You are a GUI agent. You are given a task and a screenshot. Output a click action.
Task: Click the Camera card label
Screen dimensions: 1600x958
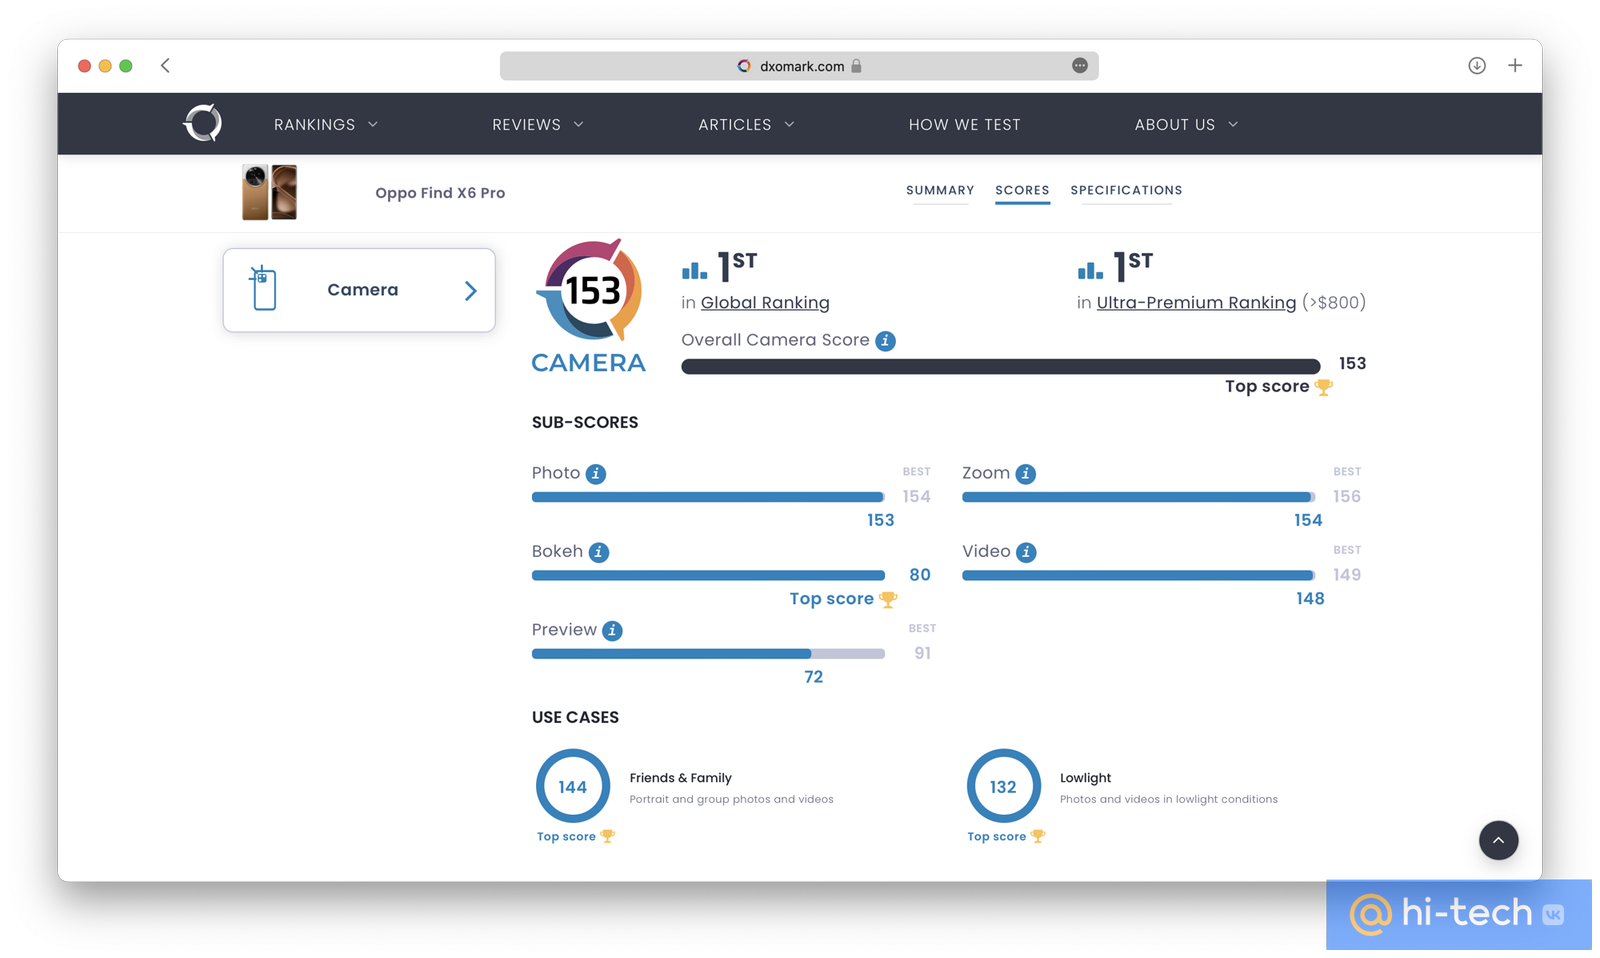point(363,290)
